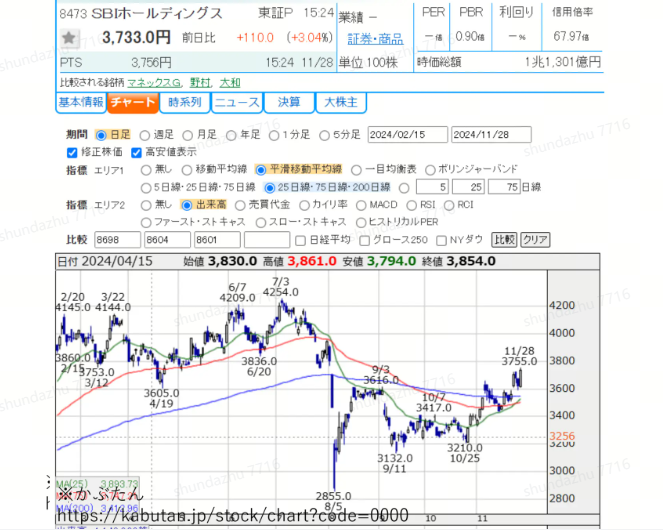Viewport: 663px width, 530px height.
Task: Open the マネックスG comparison link
Action: [x=154, y=83]
